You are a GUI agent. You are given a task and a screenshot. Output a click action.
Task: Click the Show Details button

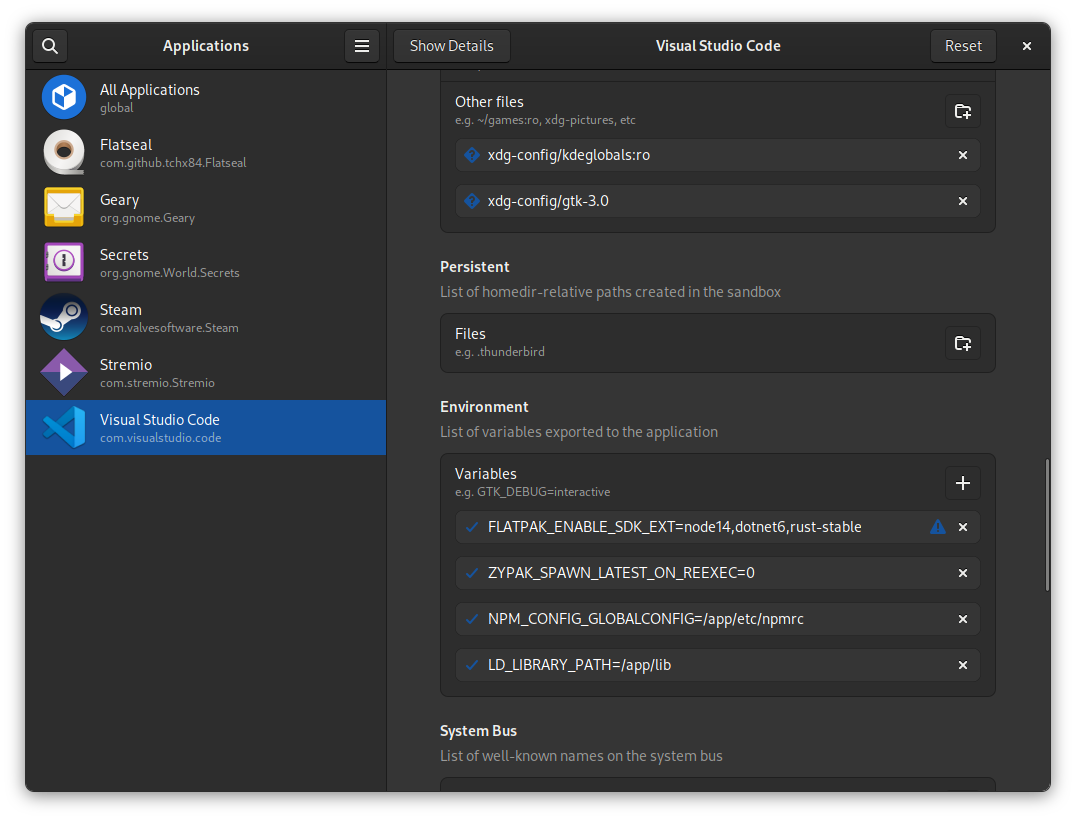coord(451,45)
